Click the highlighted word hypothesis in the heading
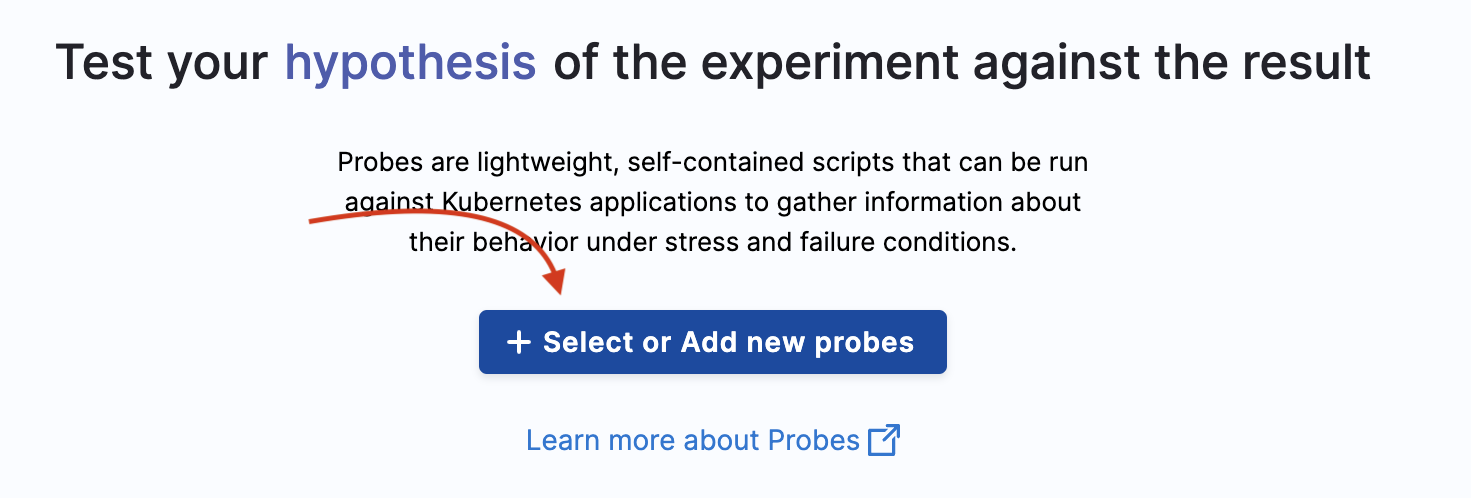The width and height of the screenshot is (1471, 498). click(410, 63)
